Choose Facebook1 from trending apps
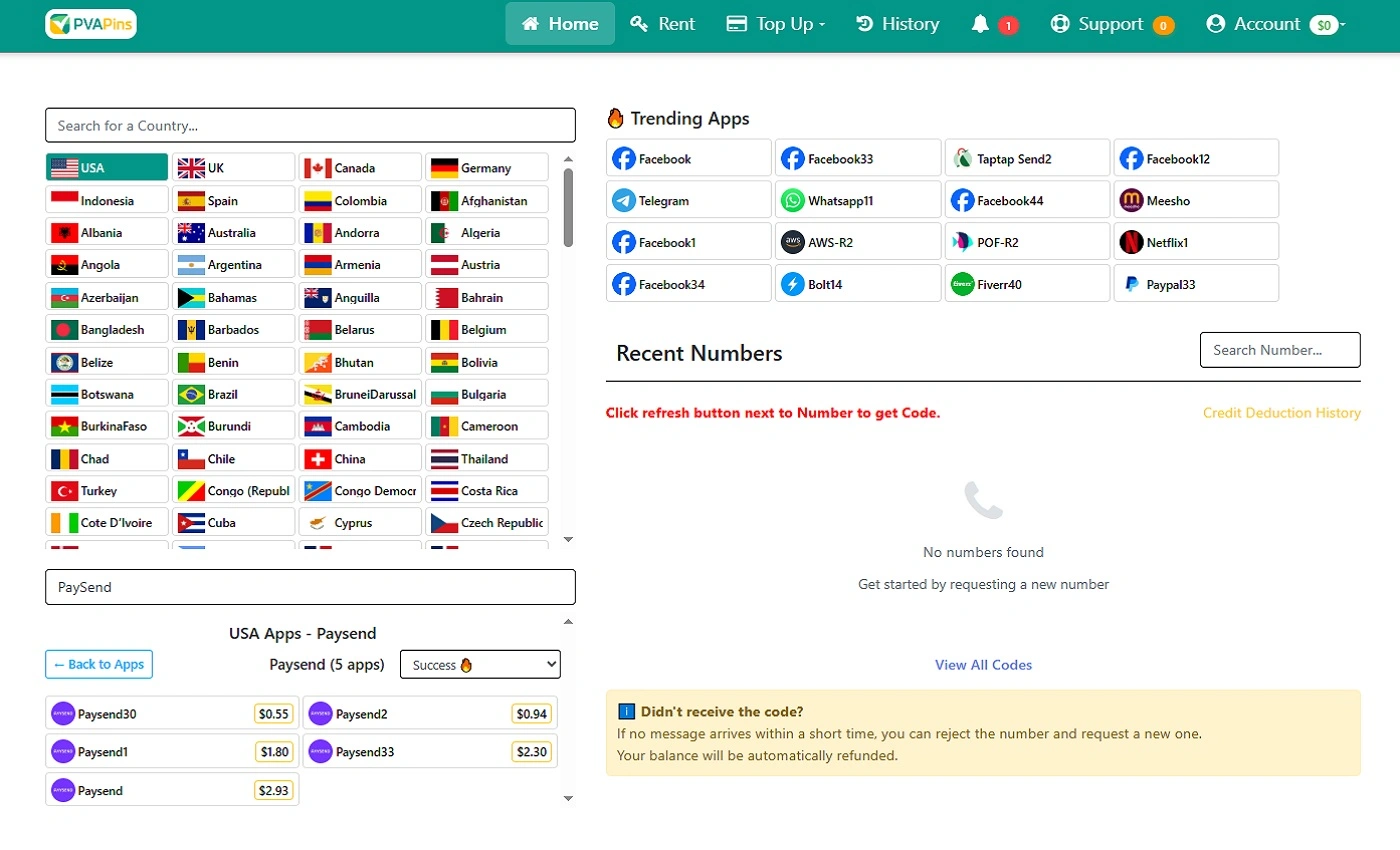The height and width of the screenshot is (850, 1400). point(689,242)
